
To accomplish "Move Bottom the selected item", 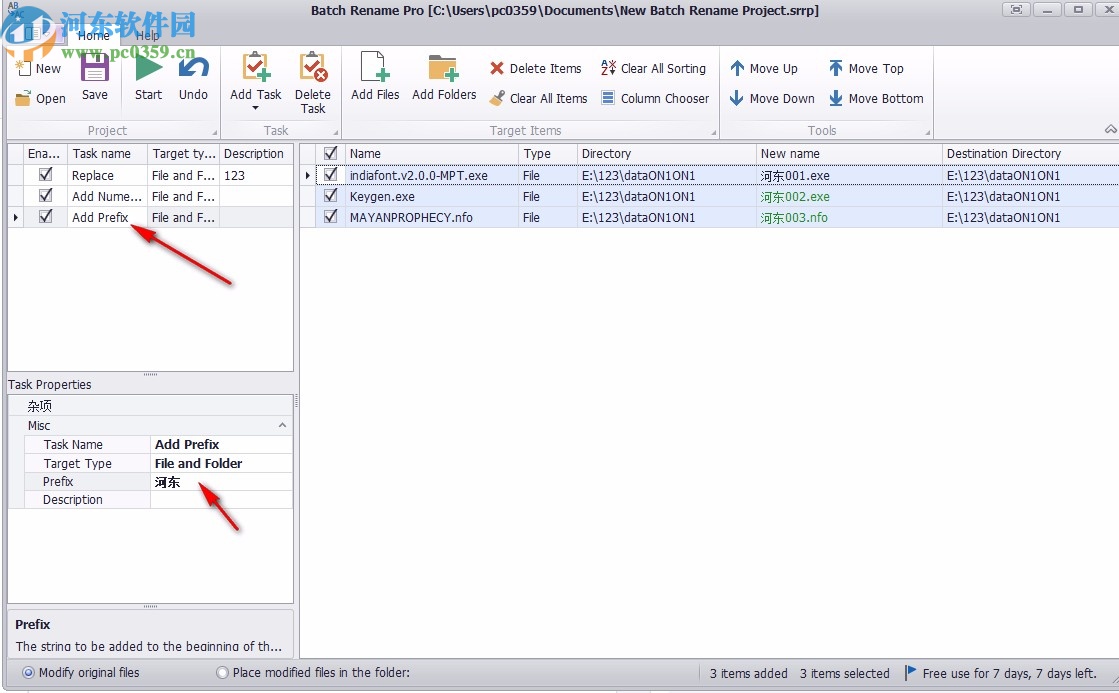I will click(876, 98).
